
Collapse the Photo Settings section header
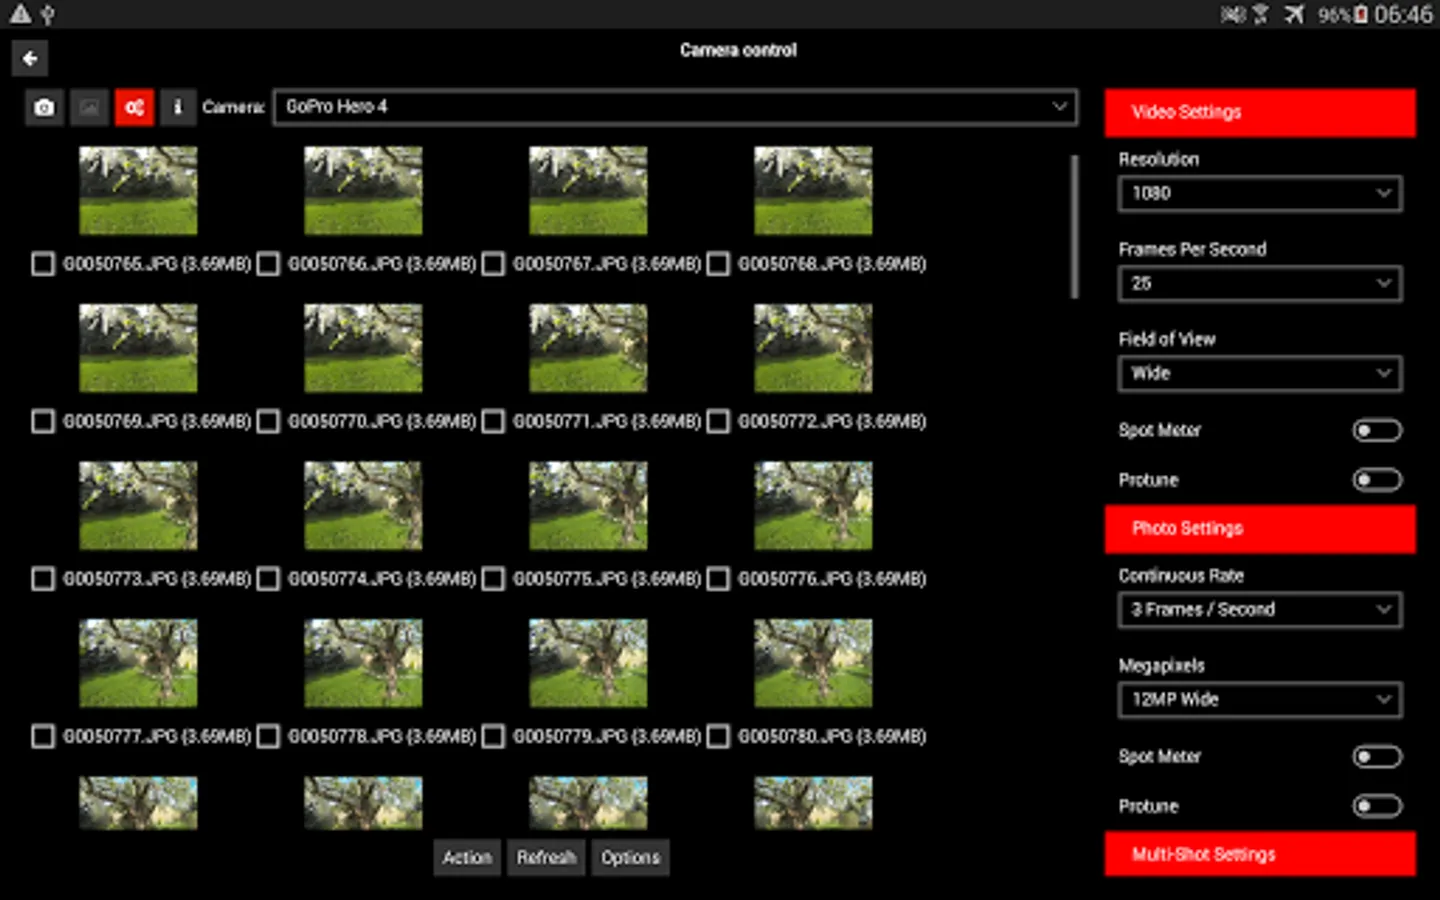point(1260,528)
